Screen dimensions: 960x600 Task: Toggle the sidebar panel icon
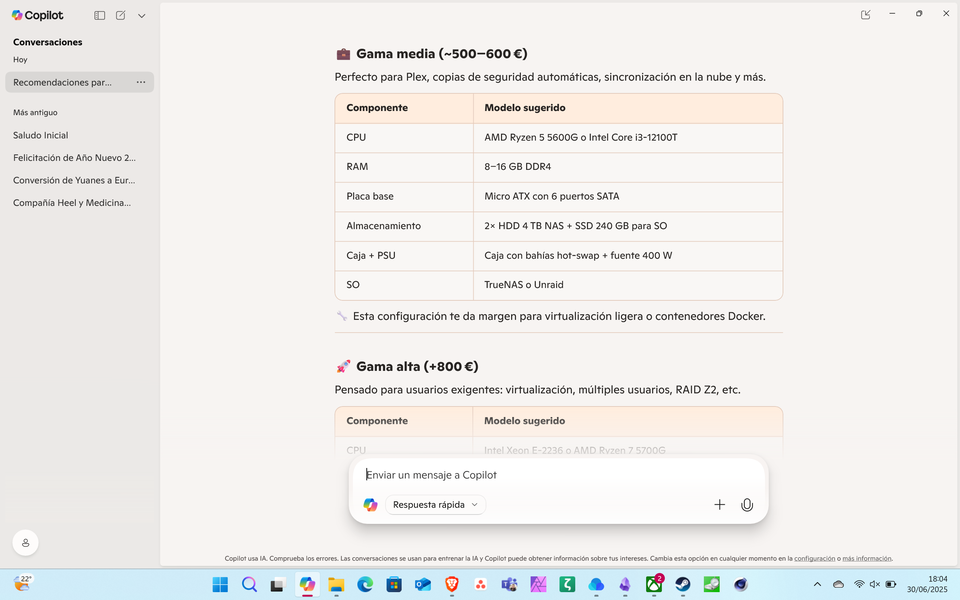99,15
